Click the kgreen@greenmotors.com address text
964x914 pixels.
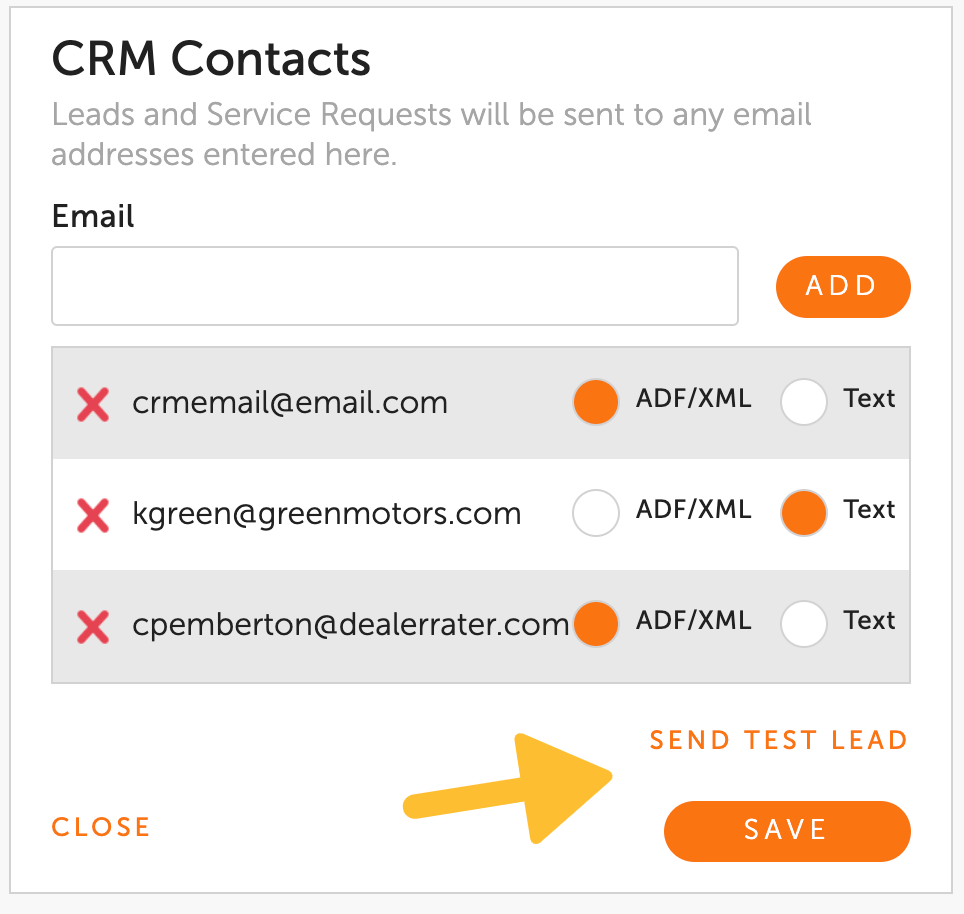tap(326, 514)
